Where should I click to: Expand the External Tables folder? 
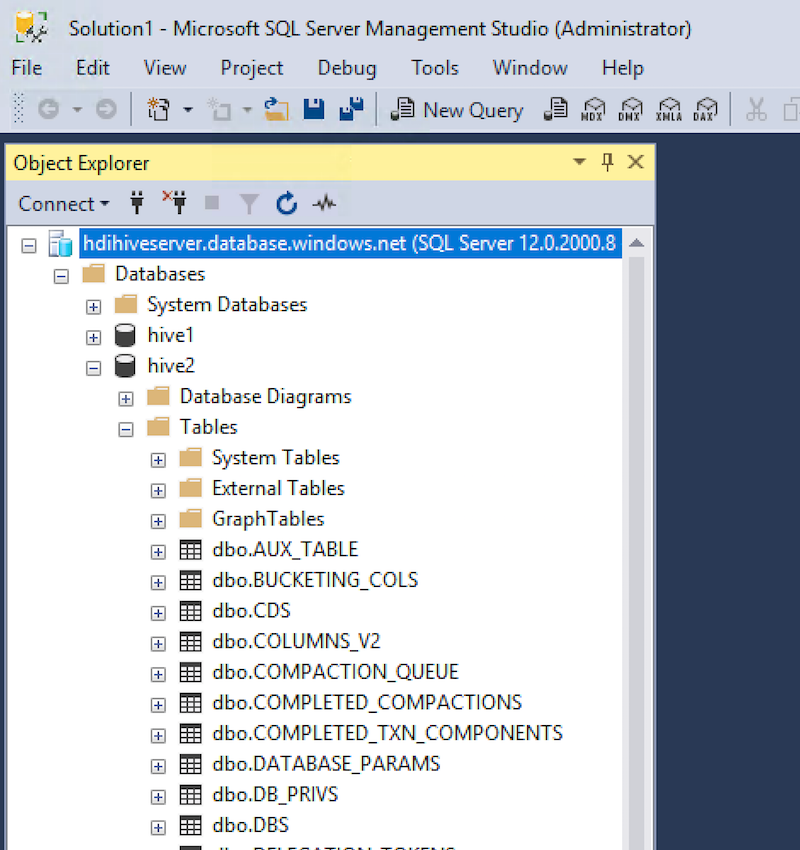(x=158, y=491)
